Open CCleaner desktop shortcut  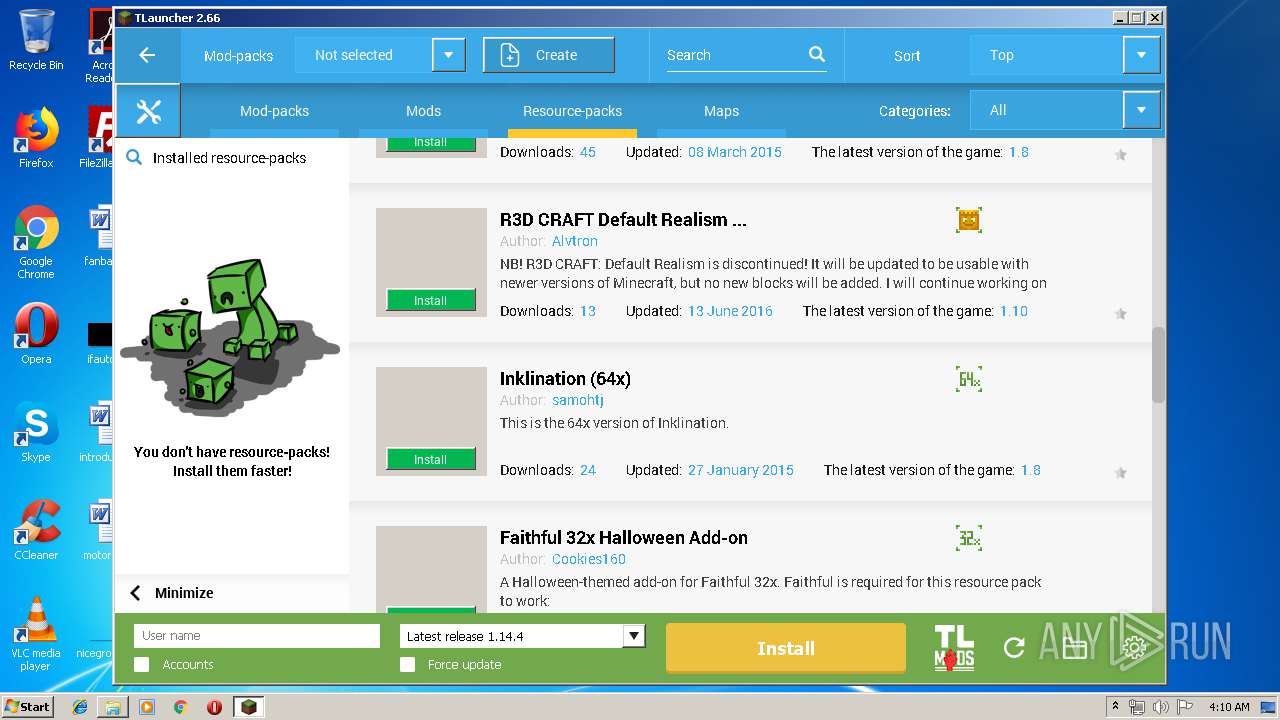36,531
